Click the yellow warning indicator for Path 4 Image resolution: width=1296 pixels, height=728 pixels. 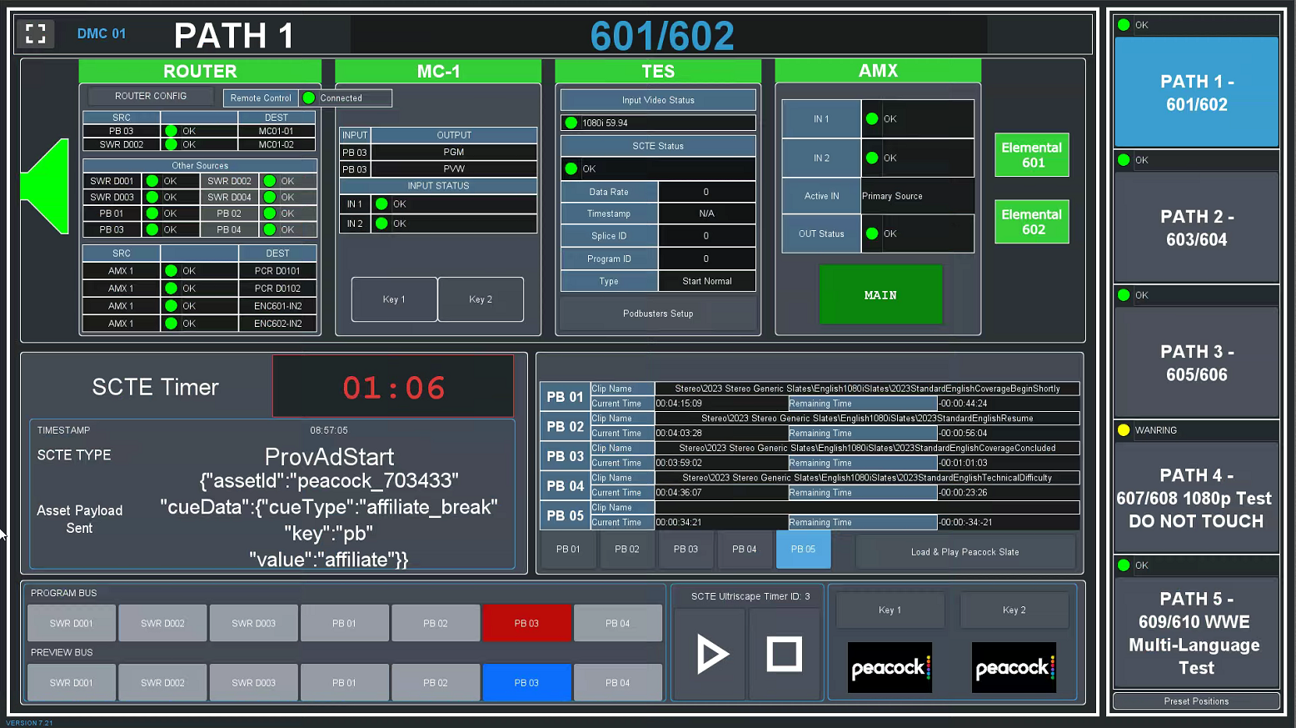pos(1124,430)
